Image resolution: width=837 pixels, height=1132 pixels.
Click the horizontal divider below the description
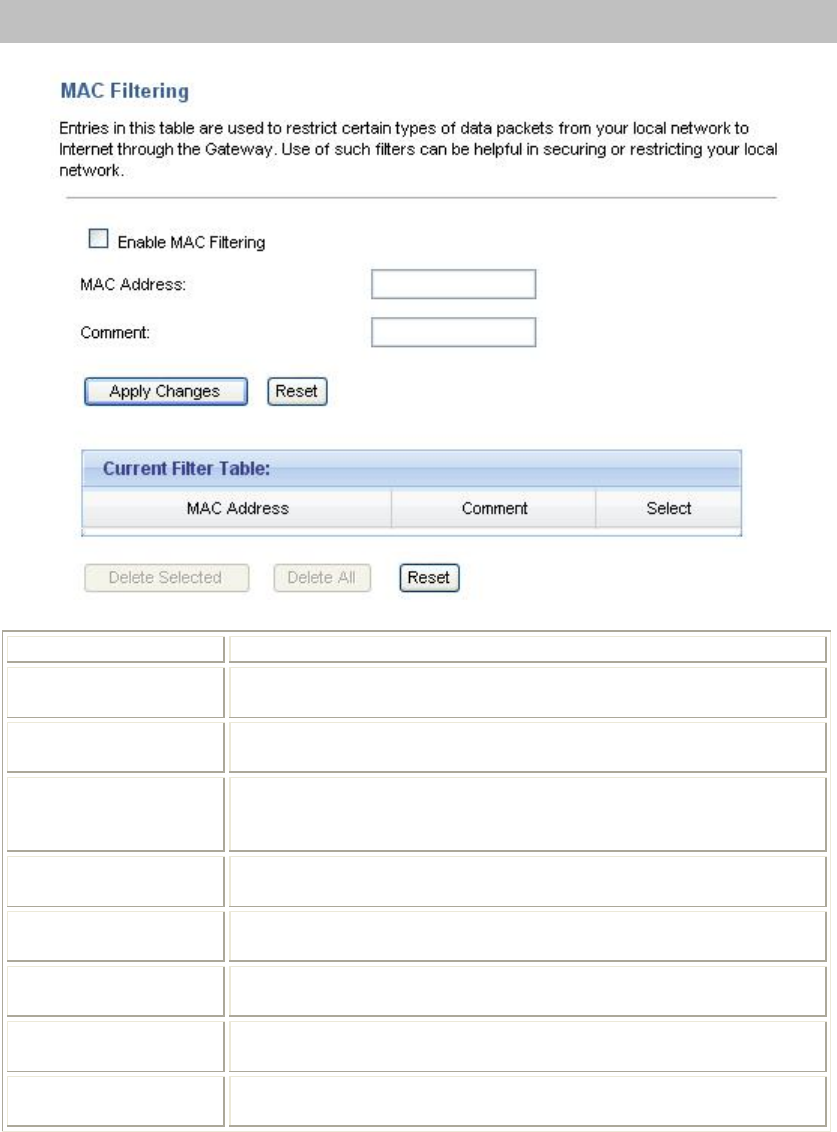[420, 198]
